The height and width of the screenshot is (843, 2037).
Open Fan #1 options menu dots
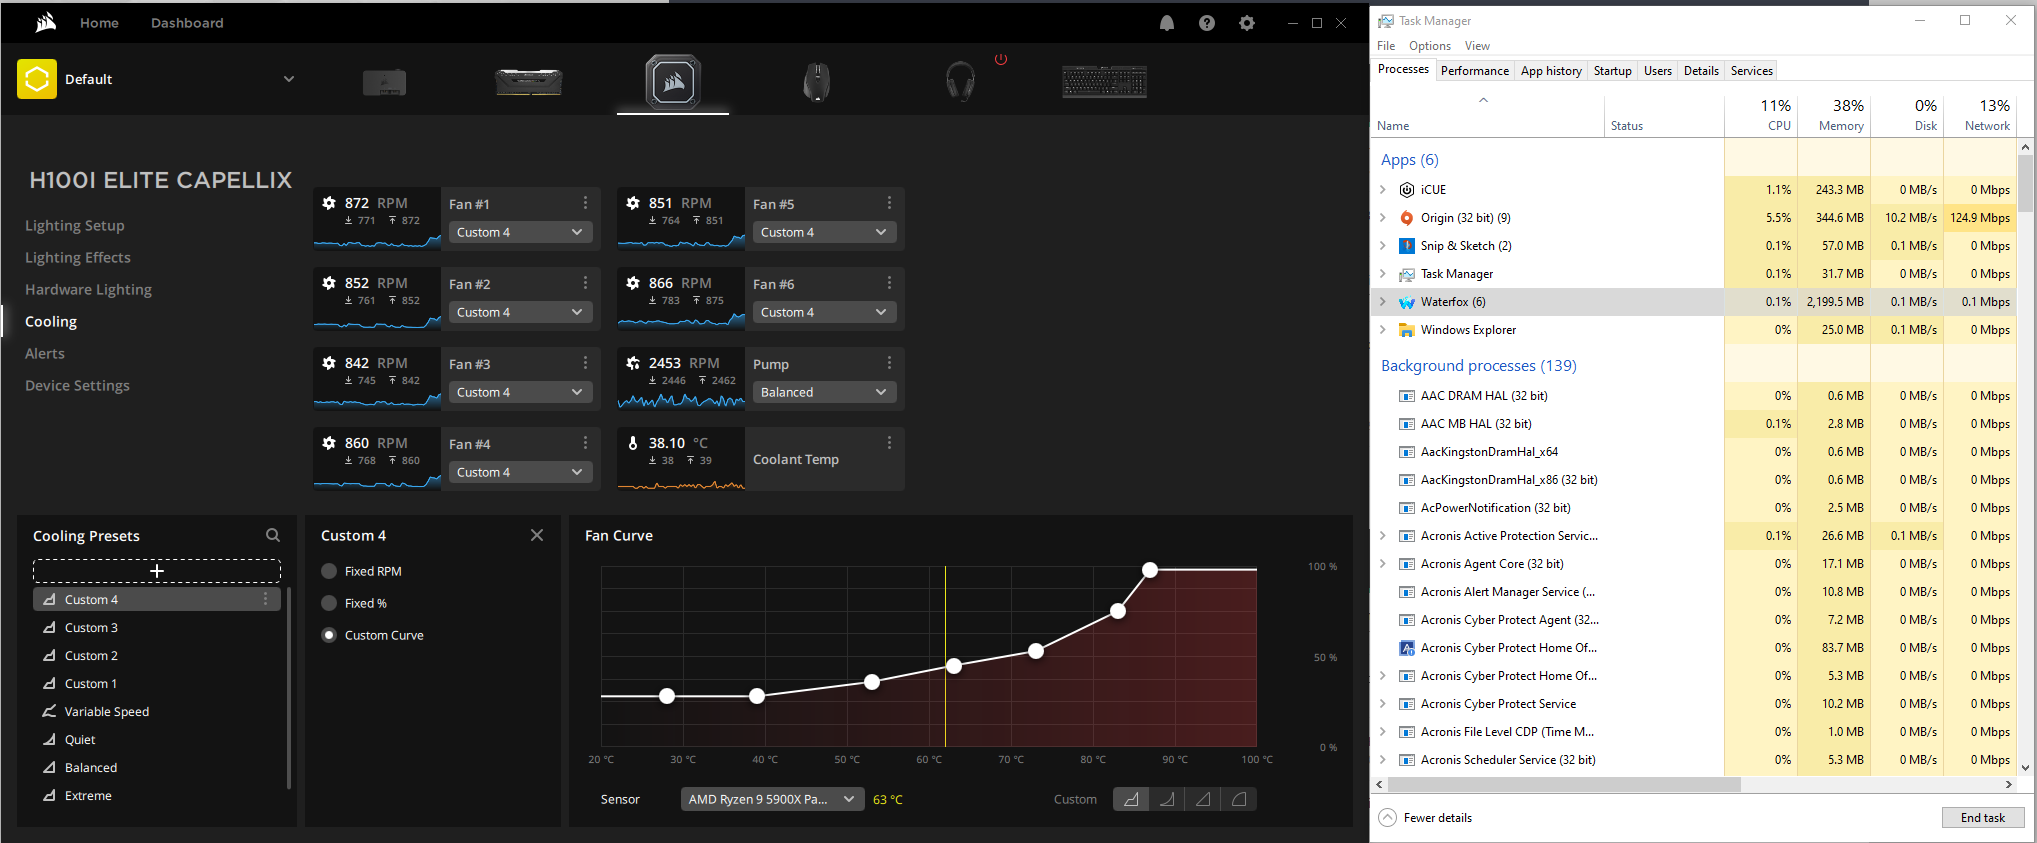point(585,203)
